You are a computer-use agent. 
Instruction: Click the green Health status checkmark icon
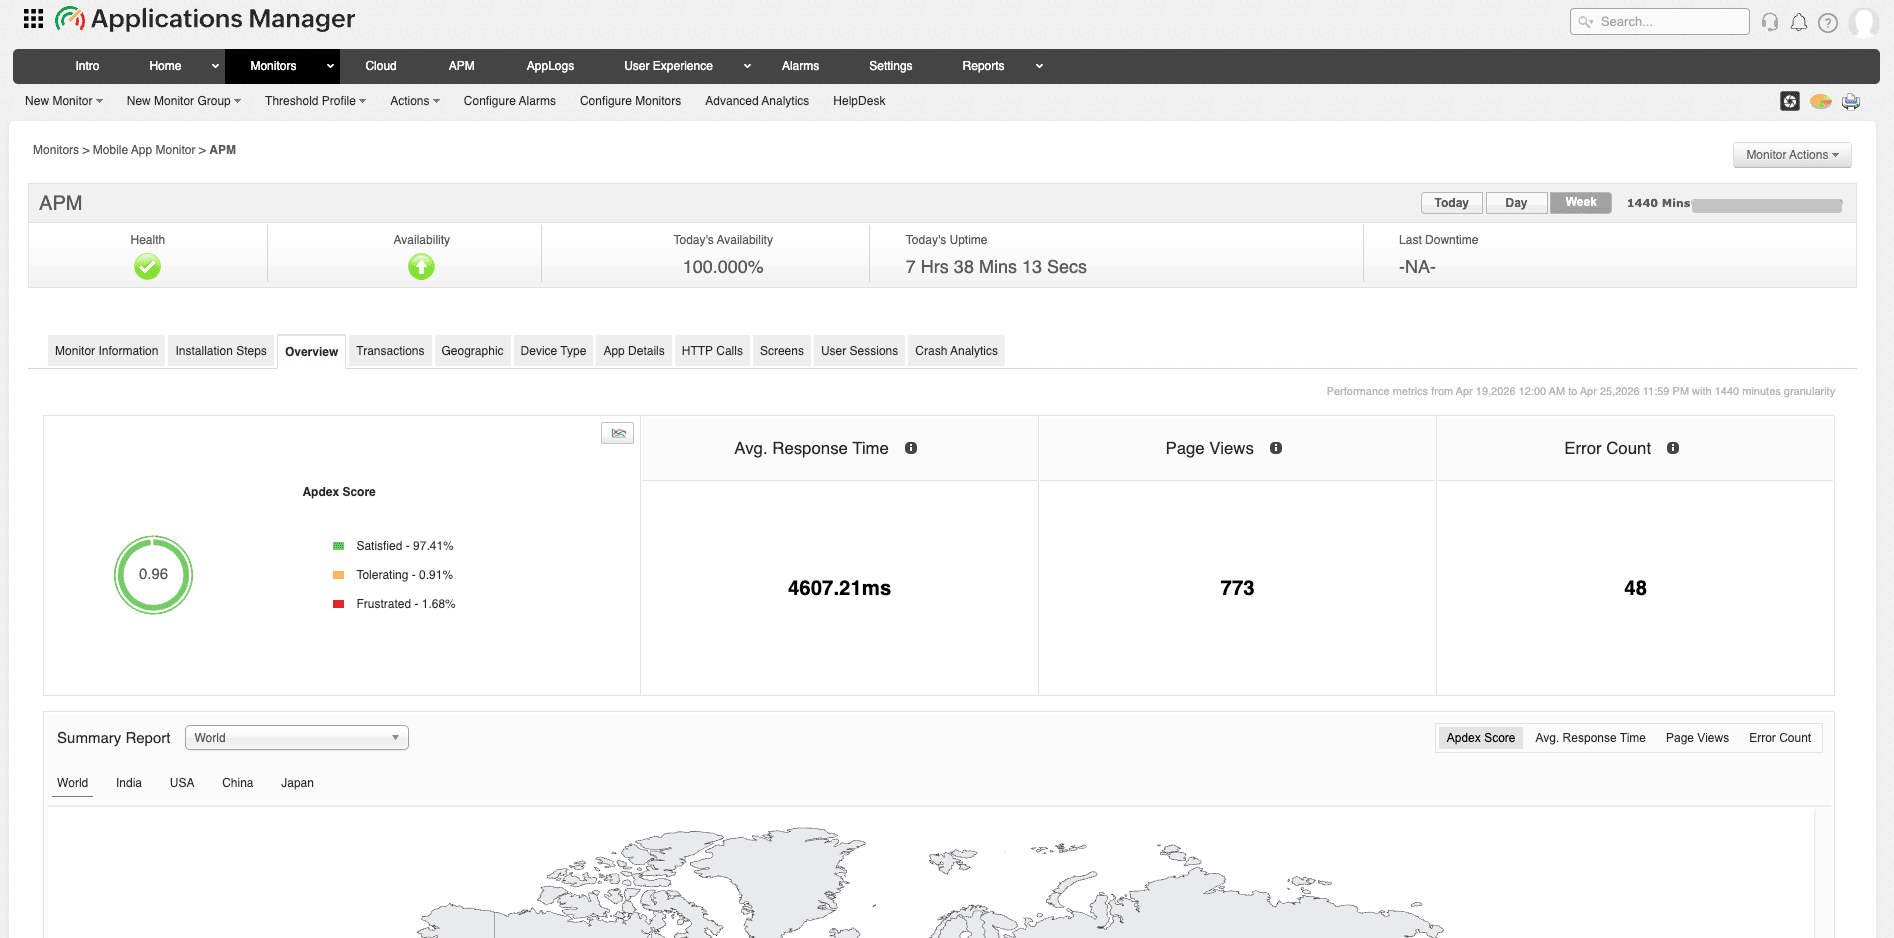click(x=148, y=267)
